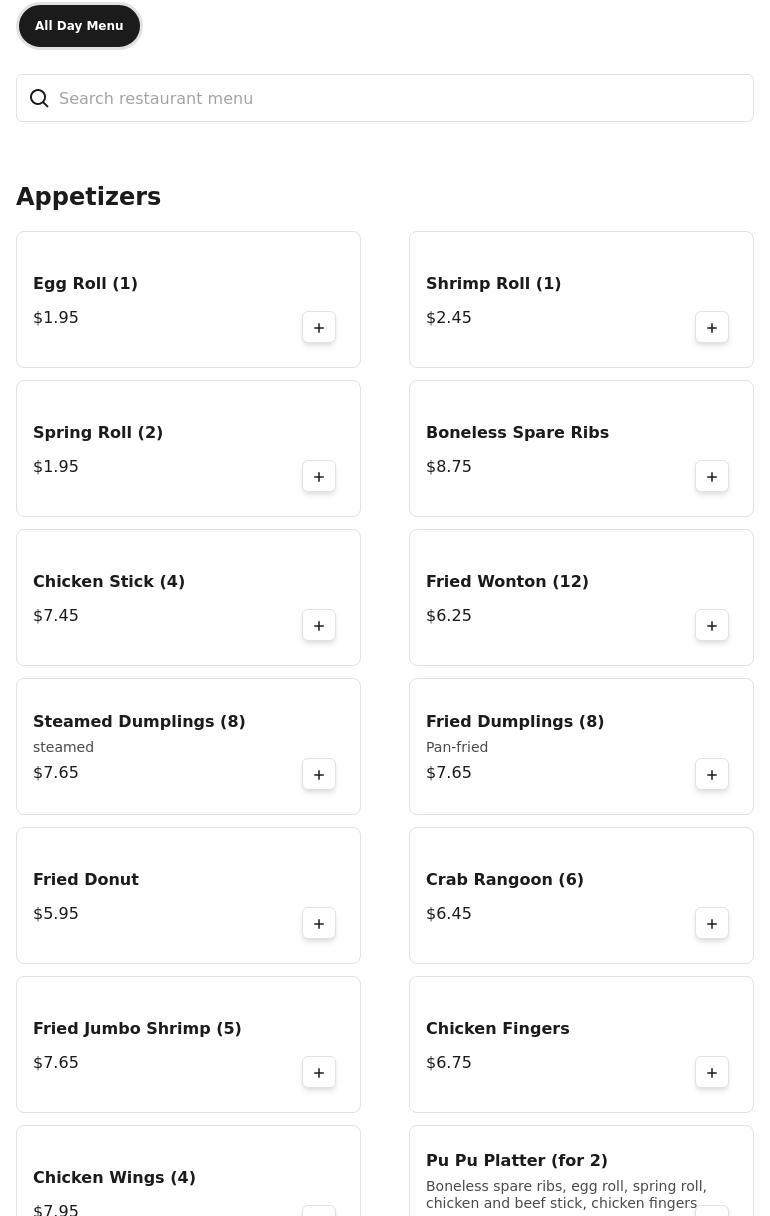
Task: Add Boneless Spare Ribs to cart
Action: [712, 477]
